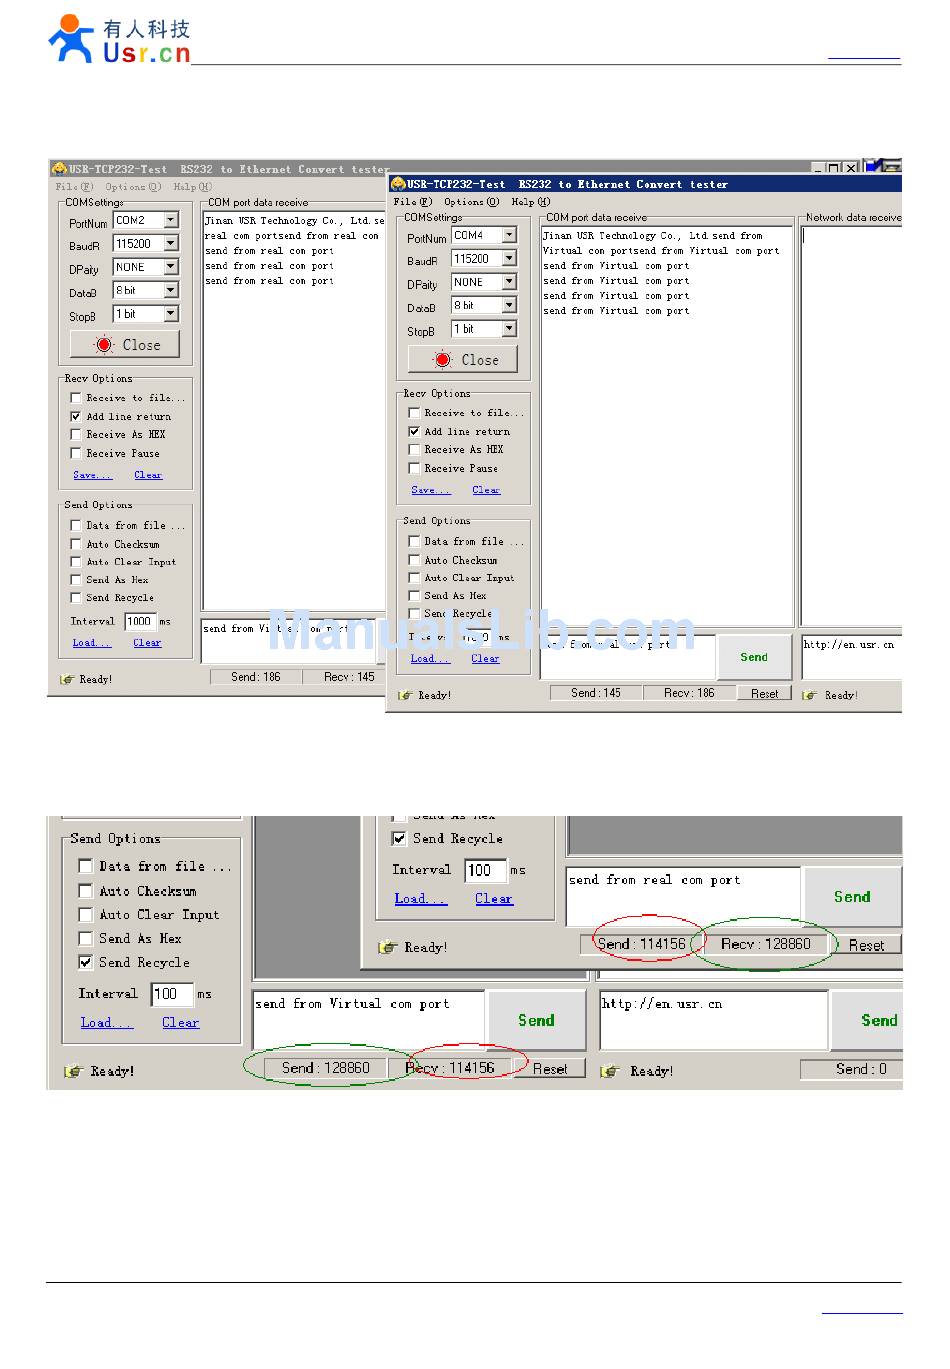Expand the PortNum dropdown showing COM2
Viewport: 950px width, 1369px height.
[171, 220]
